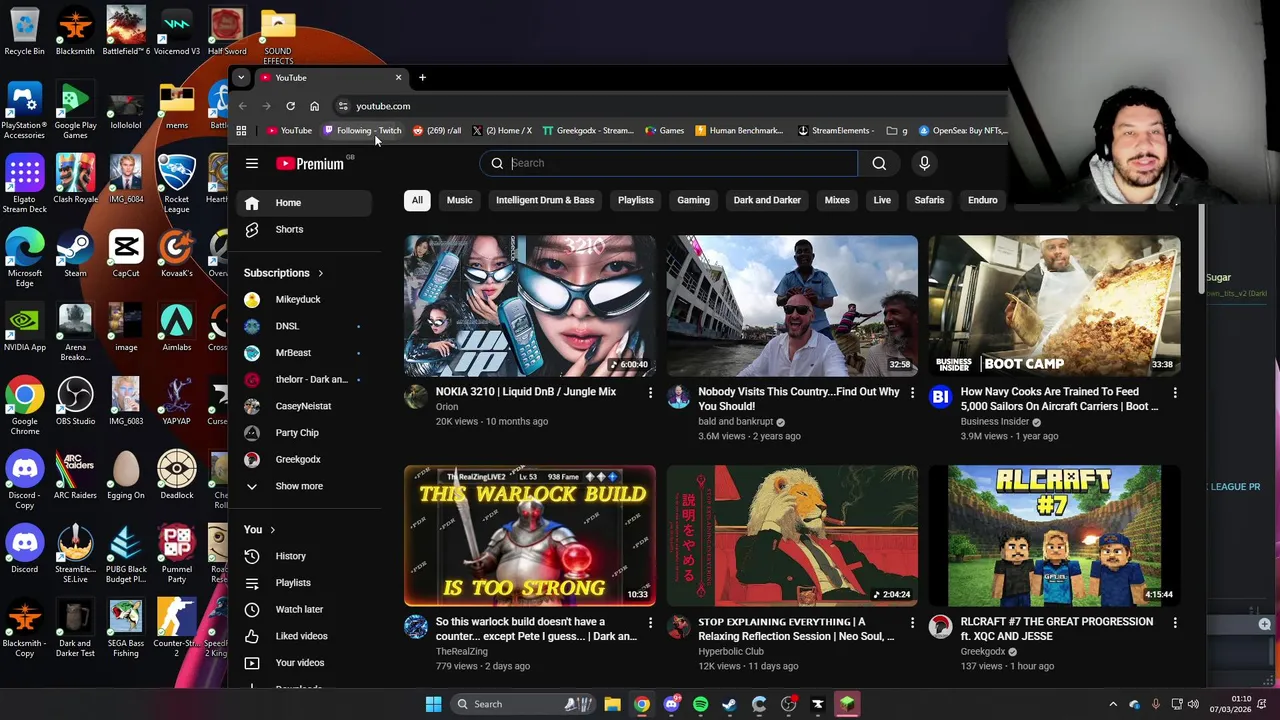Click Chrome's back navigation arrow

(x=242, y=106)
